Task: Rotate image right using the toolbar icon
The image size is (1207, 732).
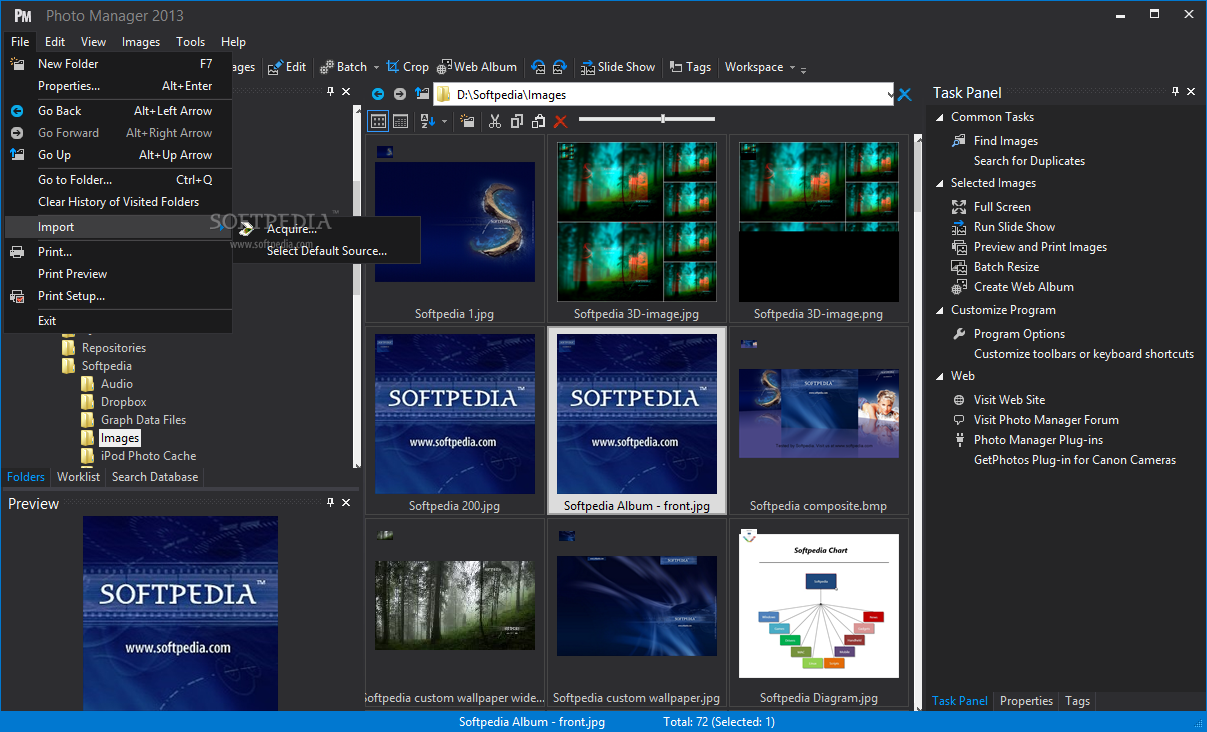Action: pyautogui.click(x=560, y=67)
